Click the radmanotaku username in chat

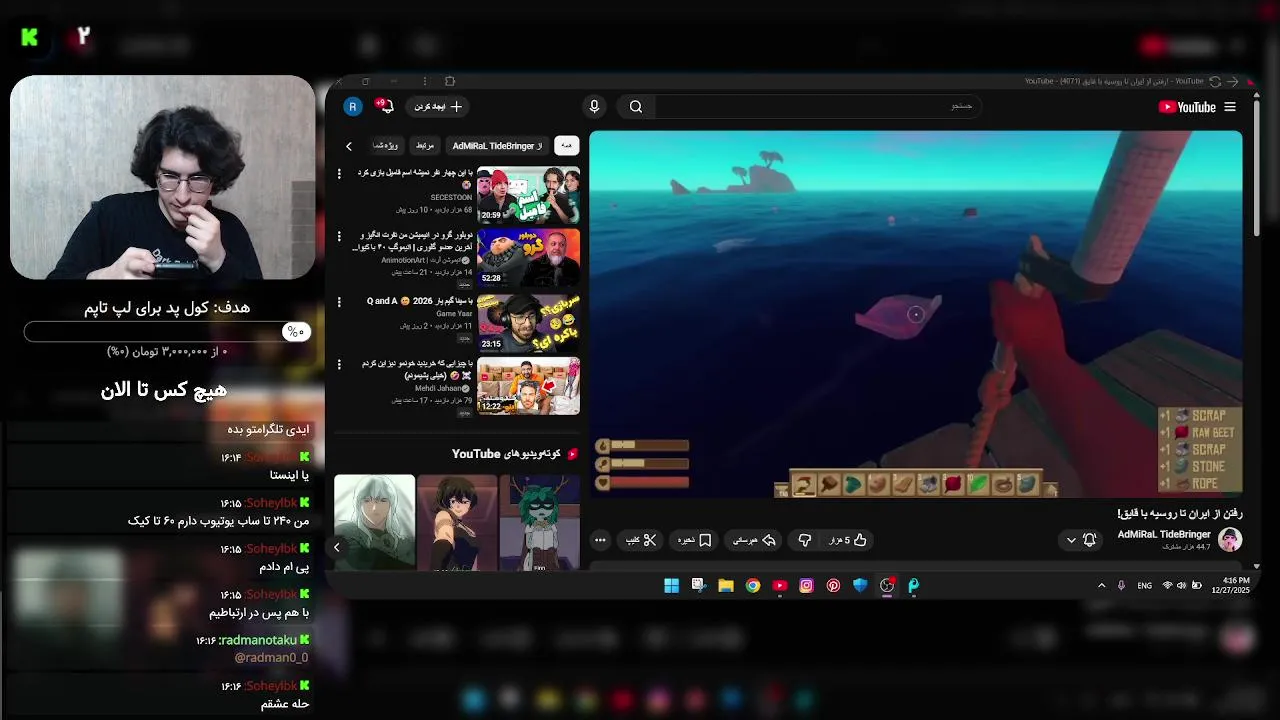coord(257,640)
